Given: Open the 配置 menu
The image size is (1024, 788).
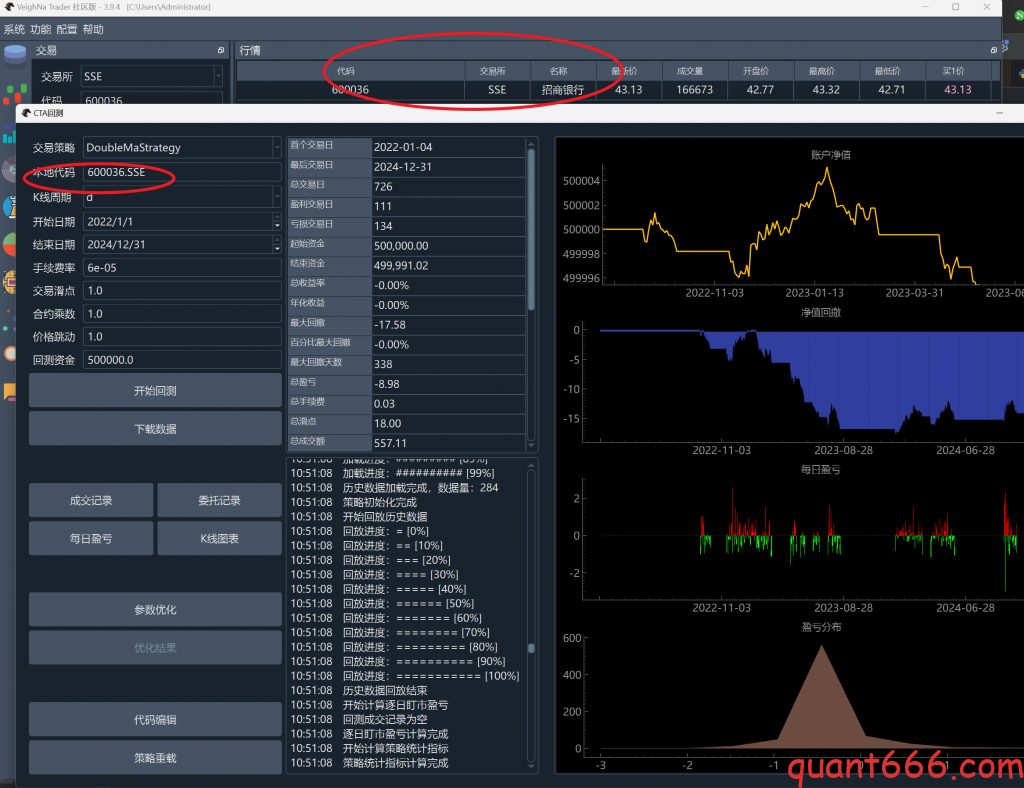Looking at the screenshot, I should pos(67,29).
